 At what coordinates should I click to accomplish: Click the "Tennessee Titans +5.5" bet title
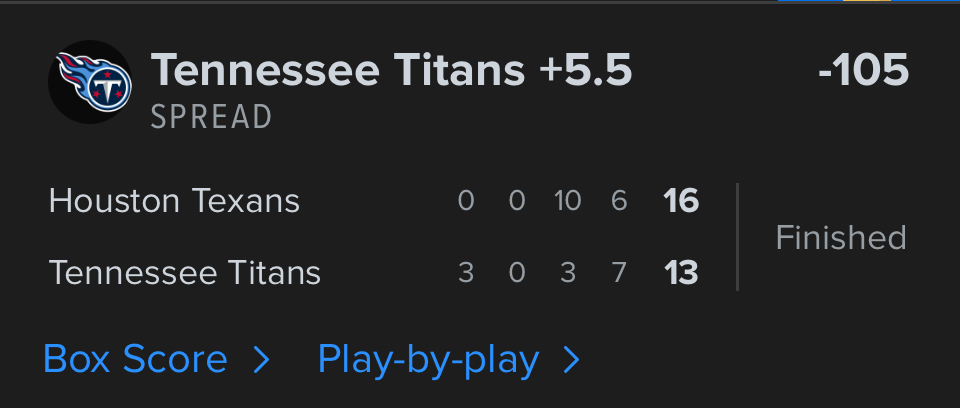click(391, 72)
